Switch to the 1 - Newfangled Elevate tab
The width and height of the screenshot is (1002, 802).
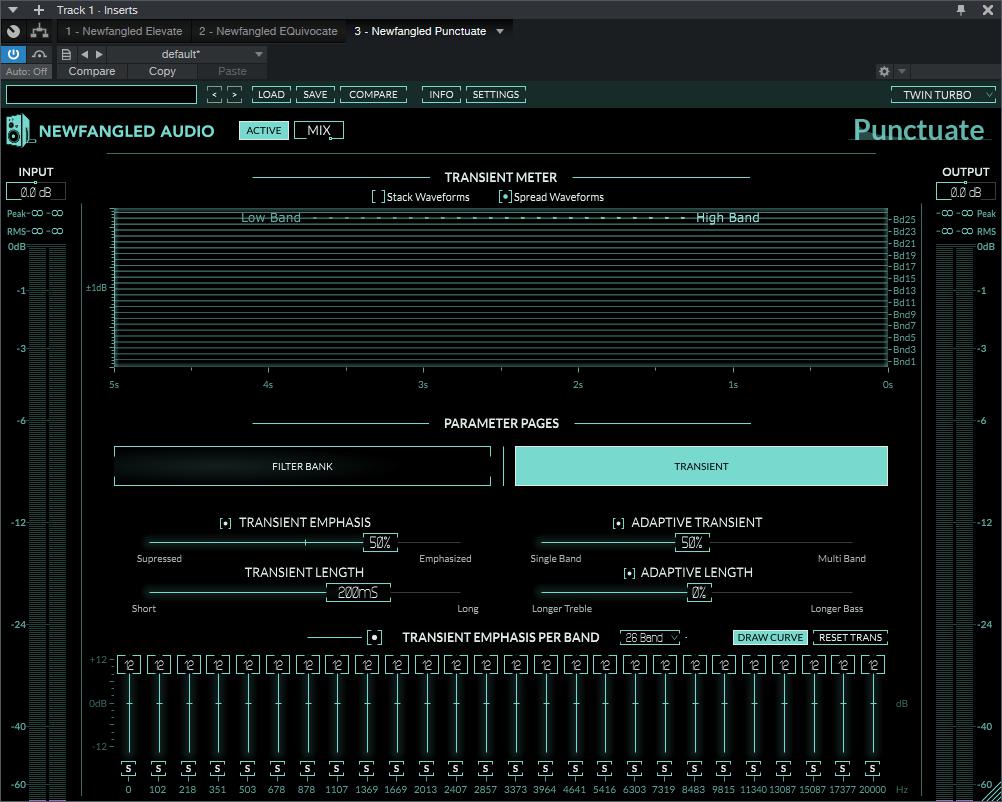click(x=124, y=31)
